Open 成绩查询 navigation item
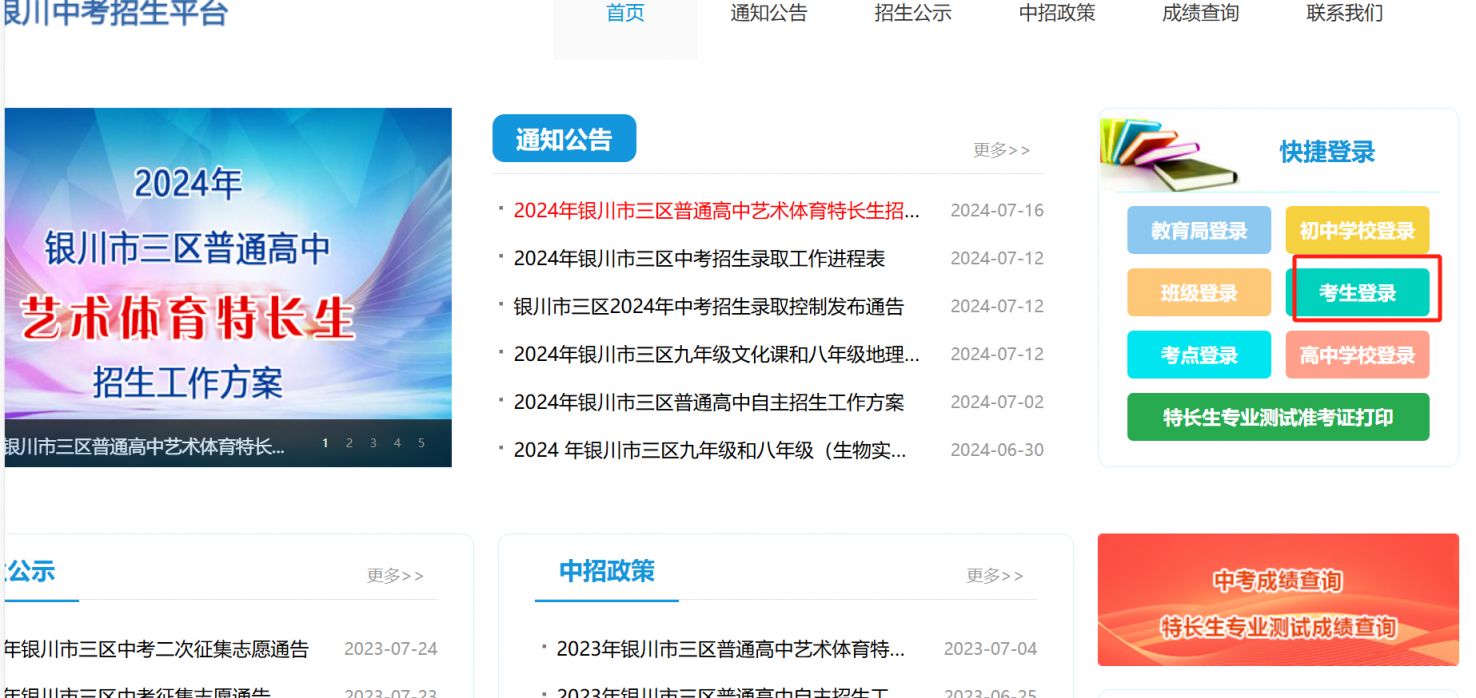 pos(1200,14)
